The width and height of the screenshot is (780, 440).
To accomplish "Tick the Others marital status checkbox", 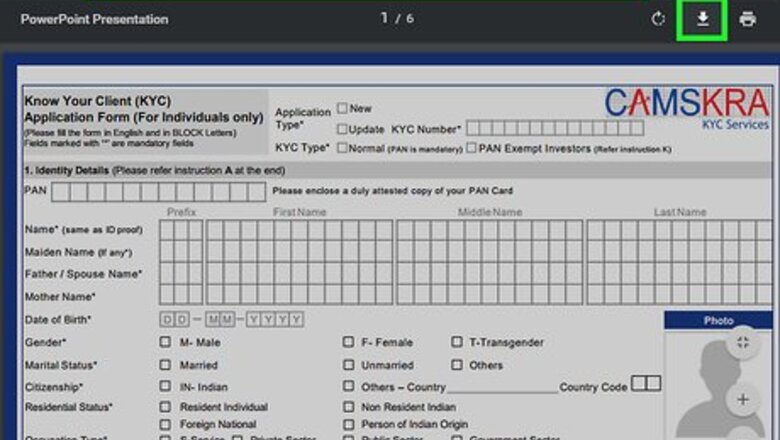I will (x=456, y=364).
